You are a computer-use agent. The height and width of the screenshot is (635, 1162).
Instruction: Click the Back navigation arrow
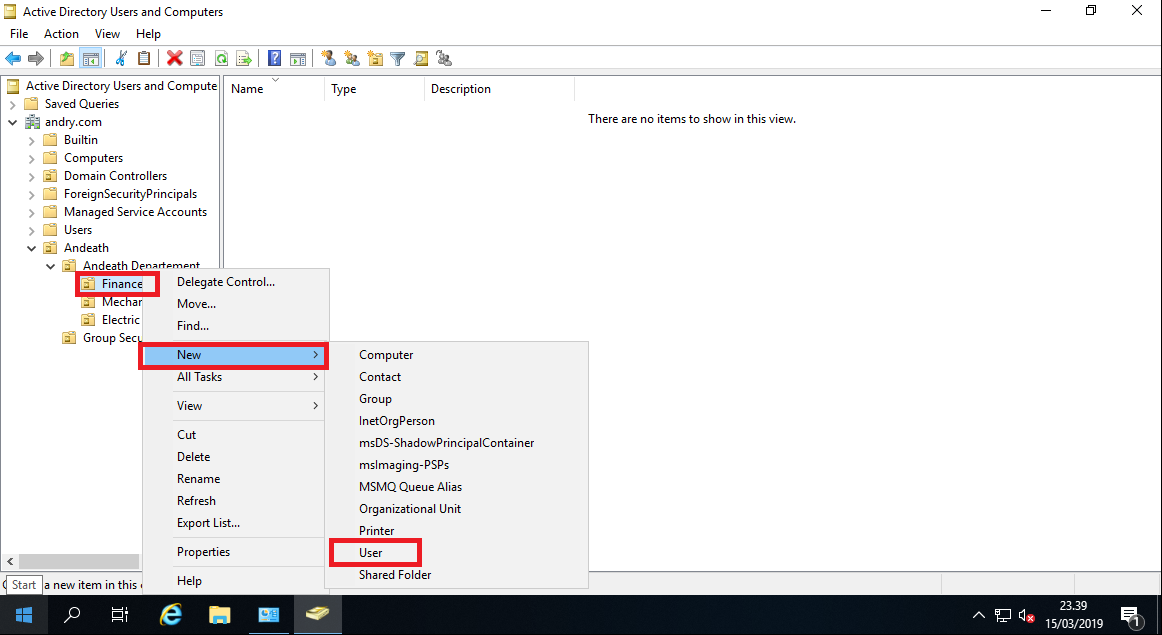click(13, 58)
